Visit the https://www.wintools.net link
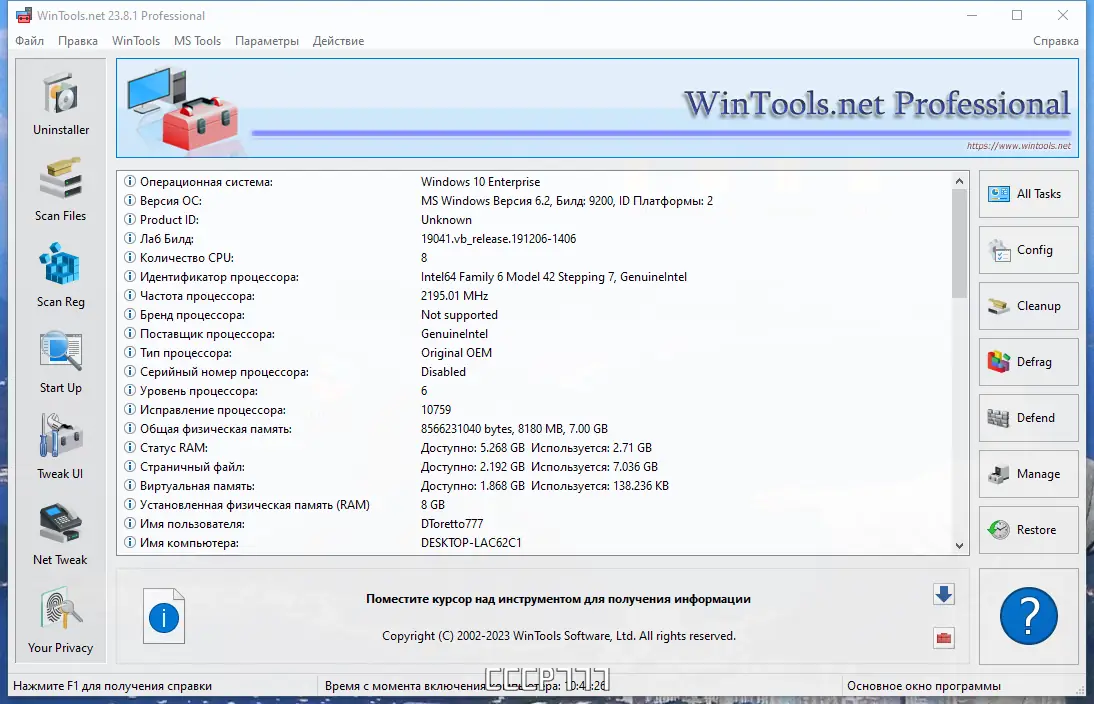The image size is (1094, 704). point(1019,146)
